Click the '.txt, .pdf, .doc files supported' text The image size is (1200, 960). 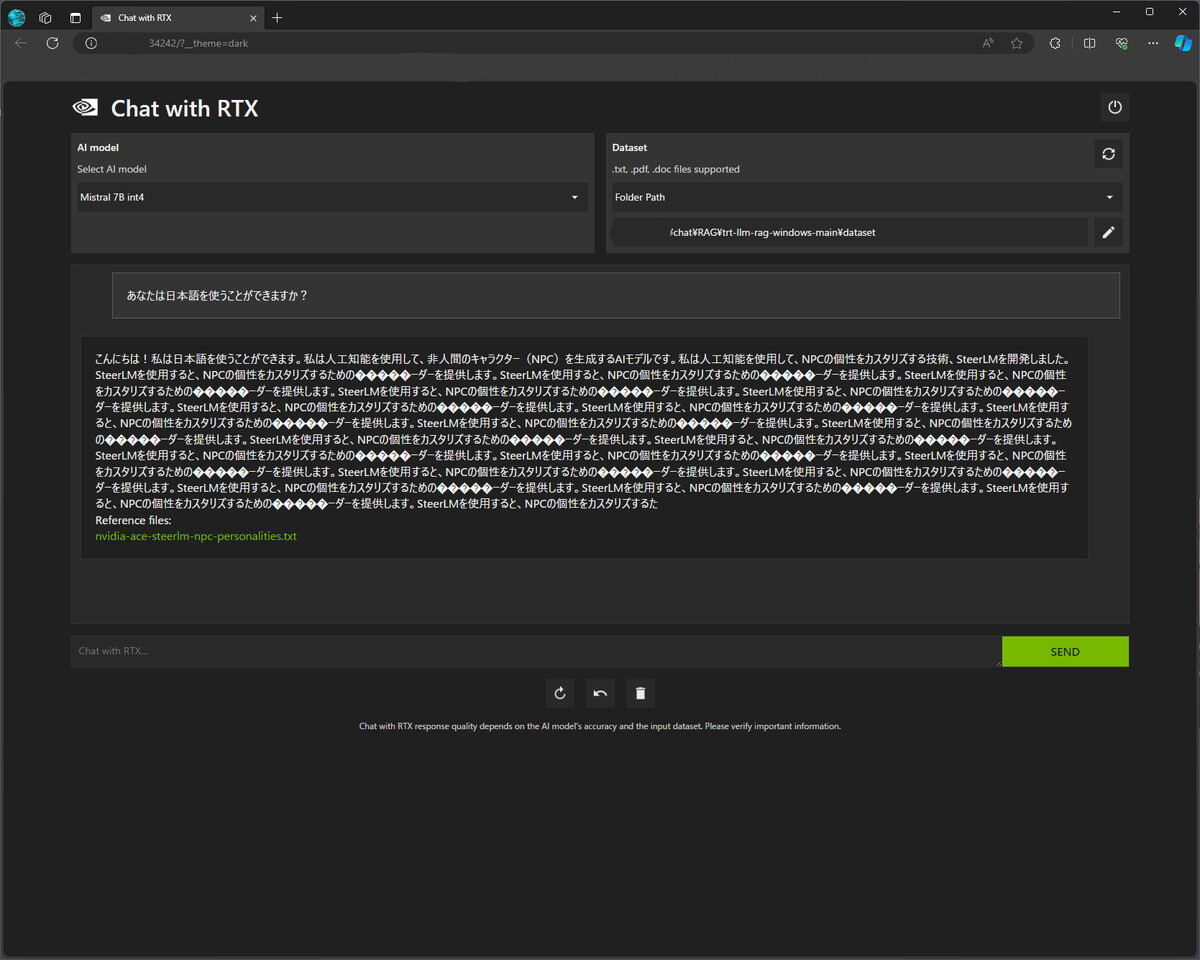(676, 169)
